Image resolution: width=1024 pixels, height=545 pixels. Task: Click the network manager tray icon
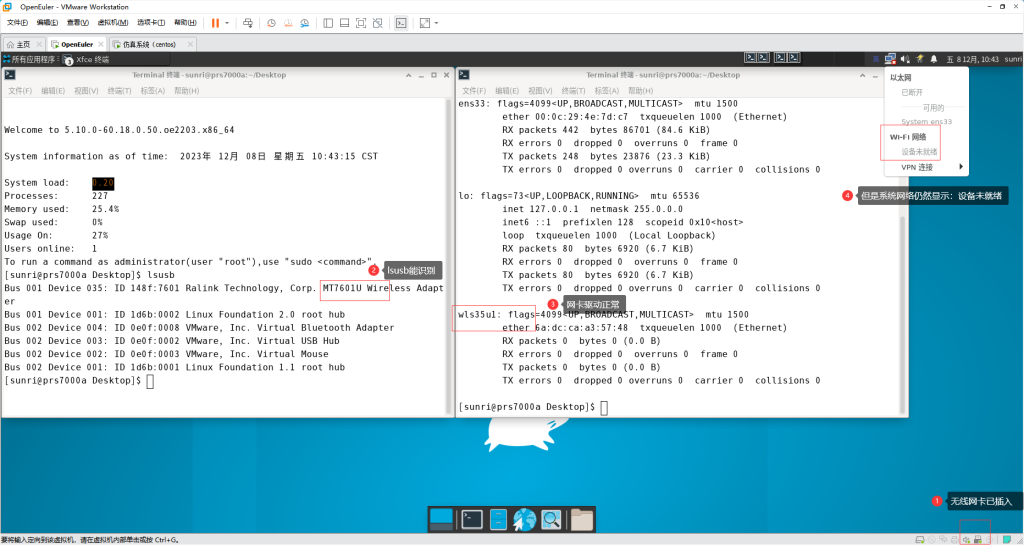(890, 60)
